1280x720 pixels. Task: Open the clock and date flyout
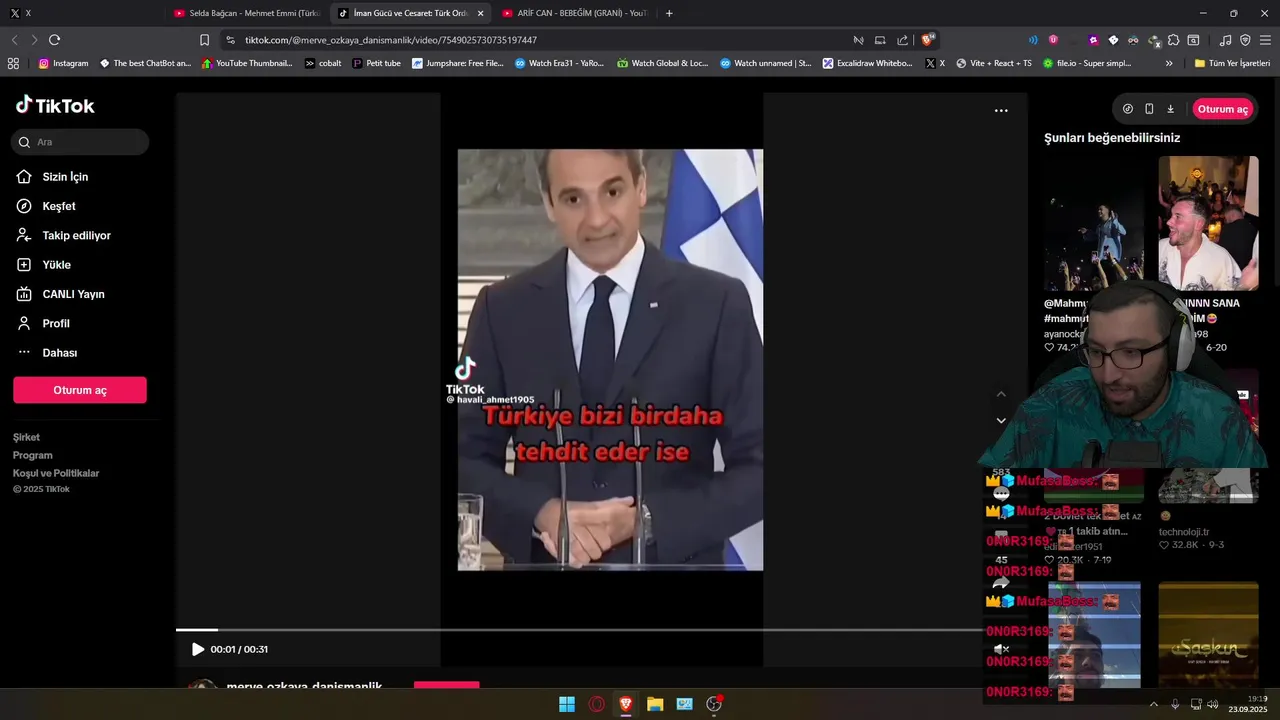pos(1249,704)
